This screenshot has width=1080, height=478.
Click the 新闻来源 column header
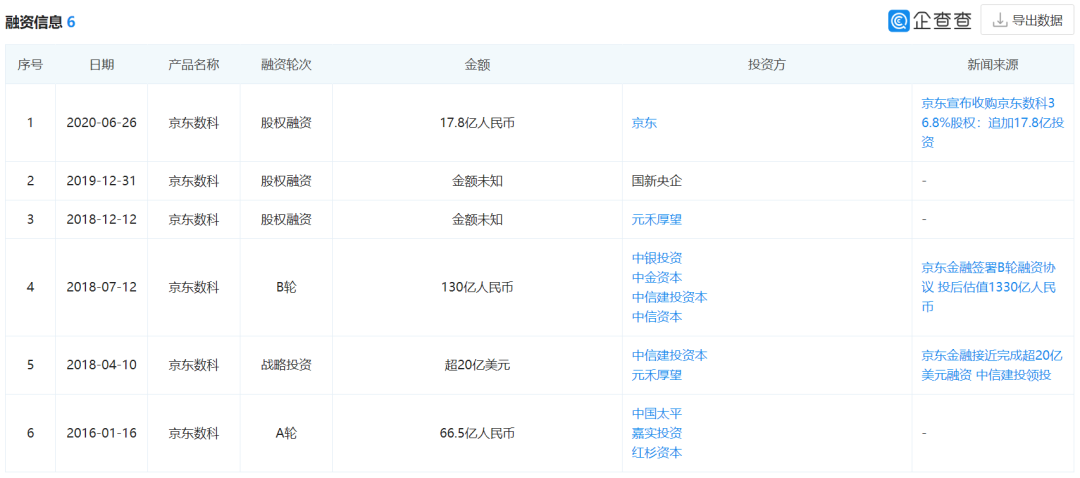click(993, 65)
